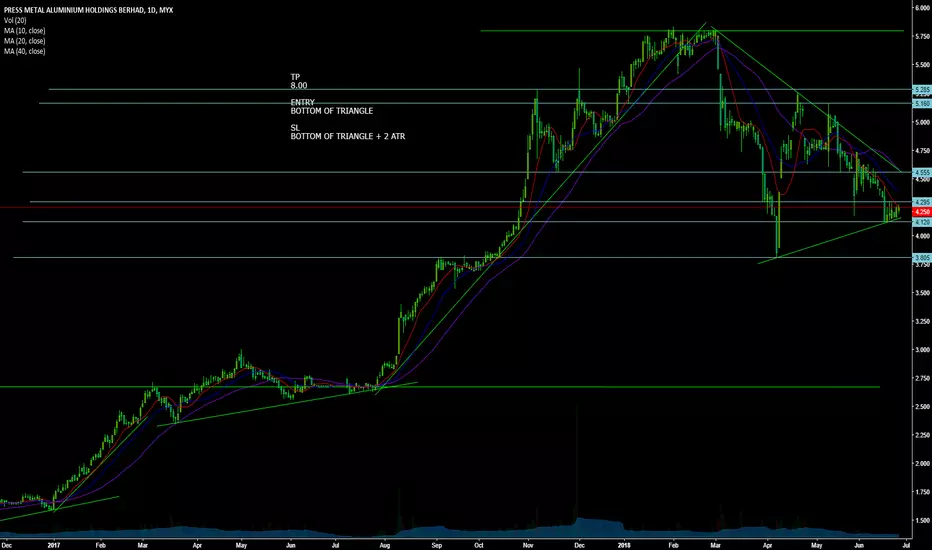
Task: Select the Vol (20) indicator legend
Action: pos(15,20)
